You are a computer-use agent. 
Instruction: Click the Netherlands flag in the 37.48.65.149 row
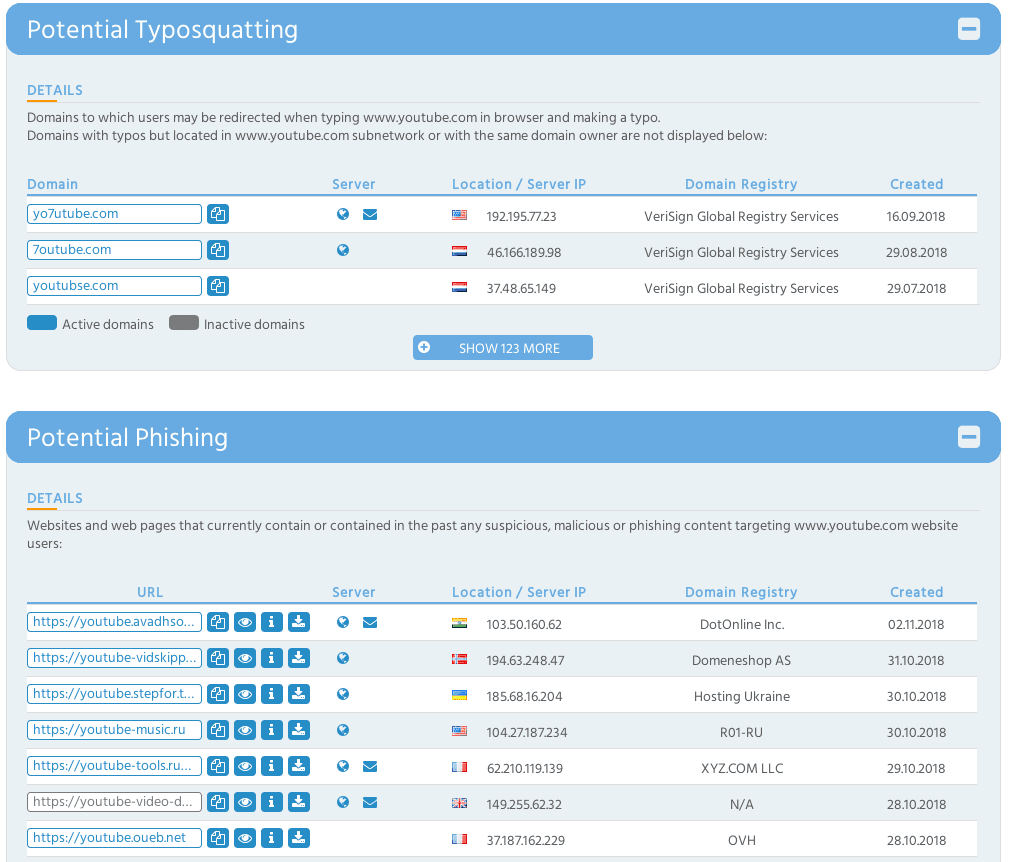459,287
